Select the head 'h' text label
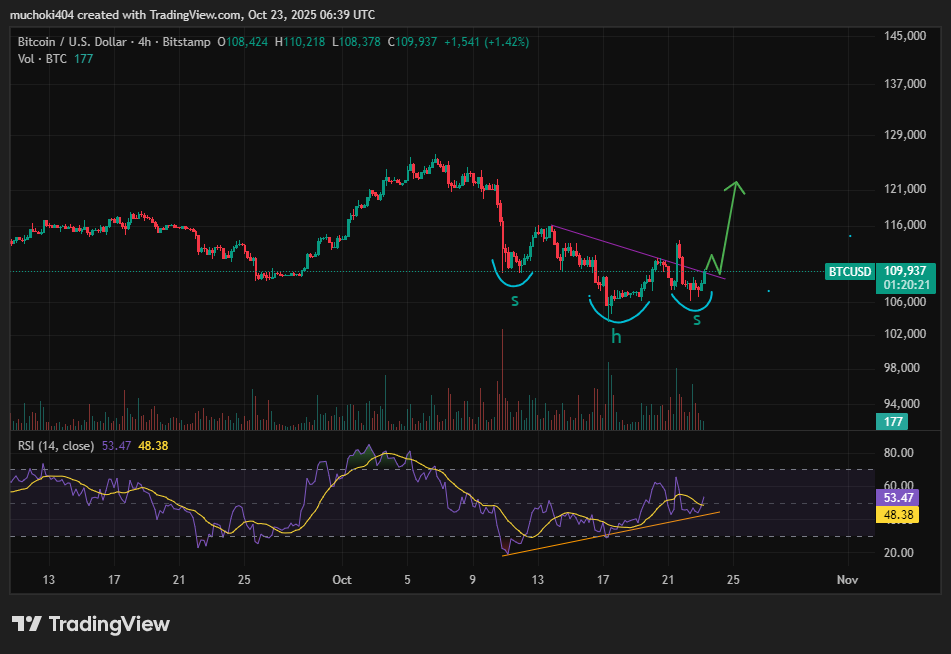 pyautogui.click(x=617, y=337)
